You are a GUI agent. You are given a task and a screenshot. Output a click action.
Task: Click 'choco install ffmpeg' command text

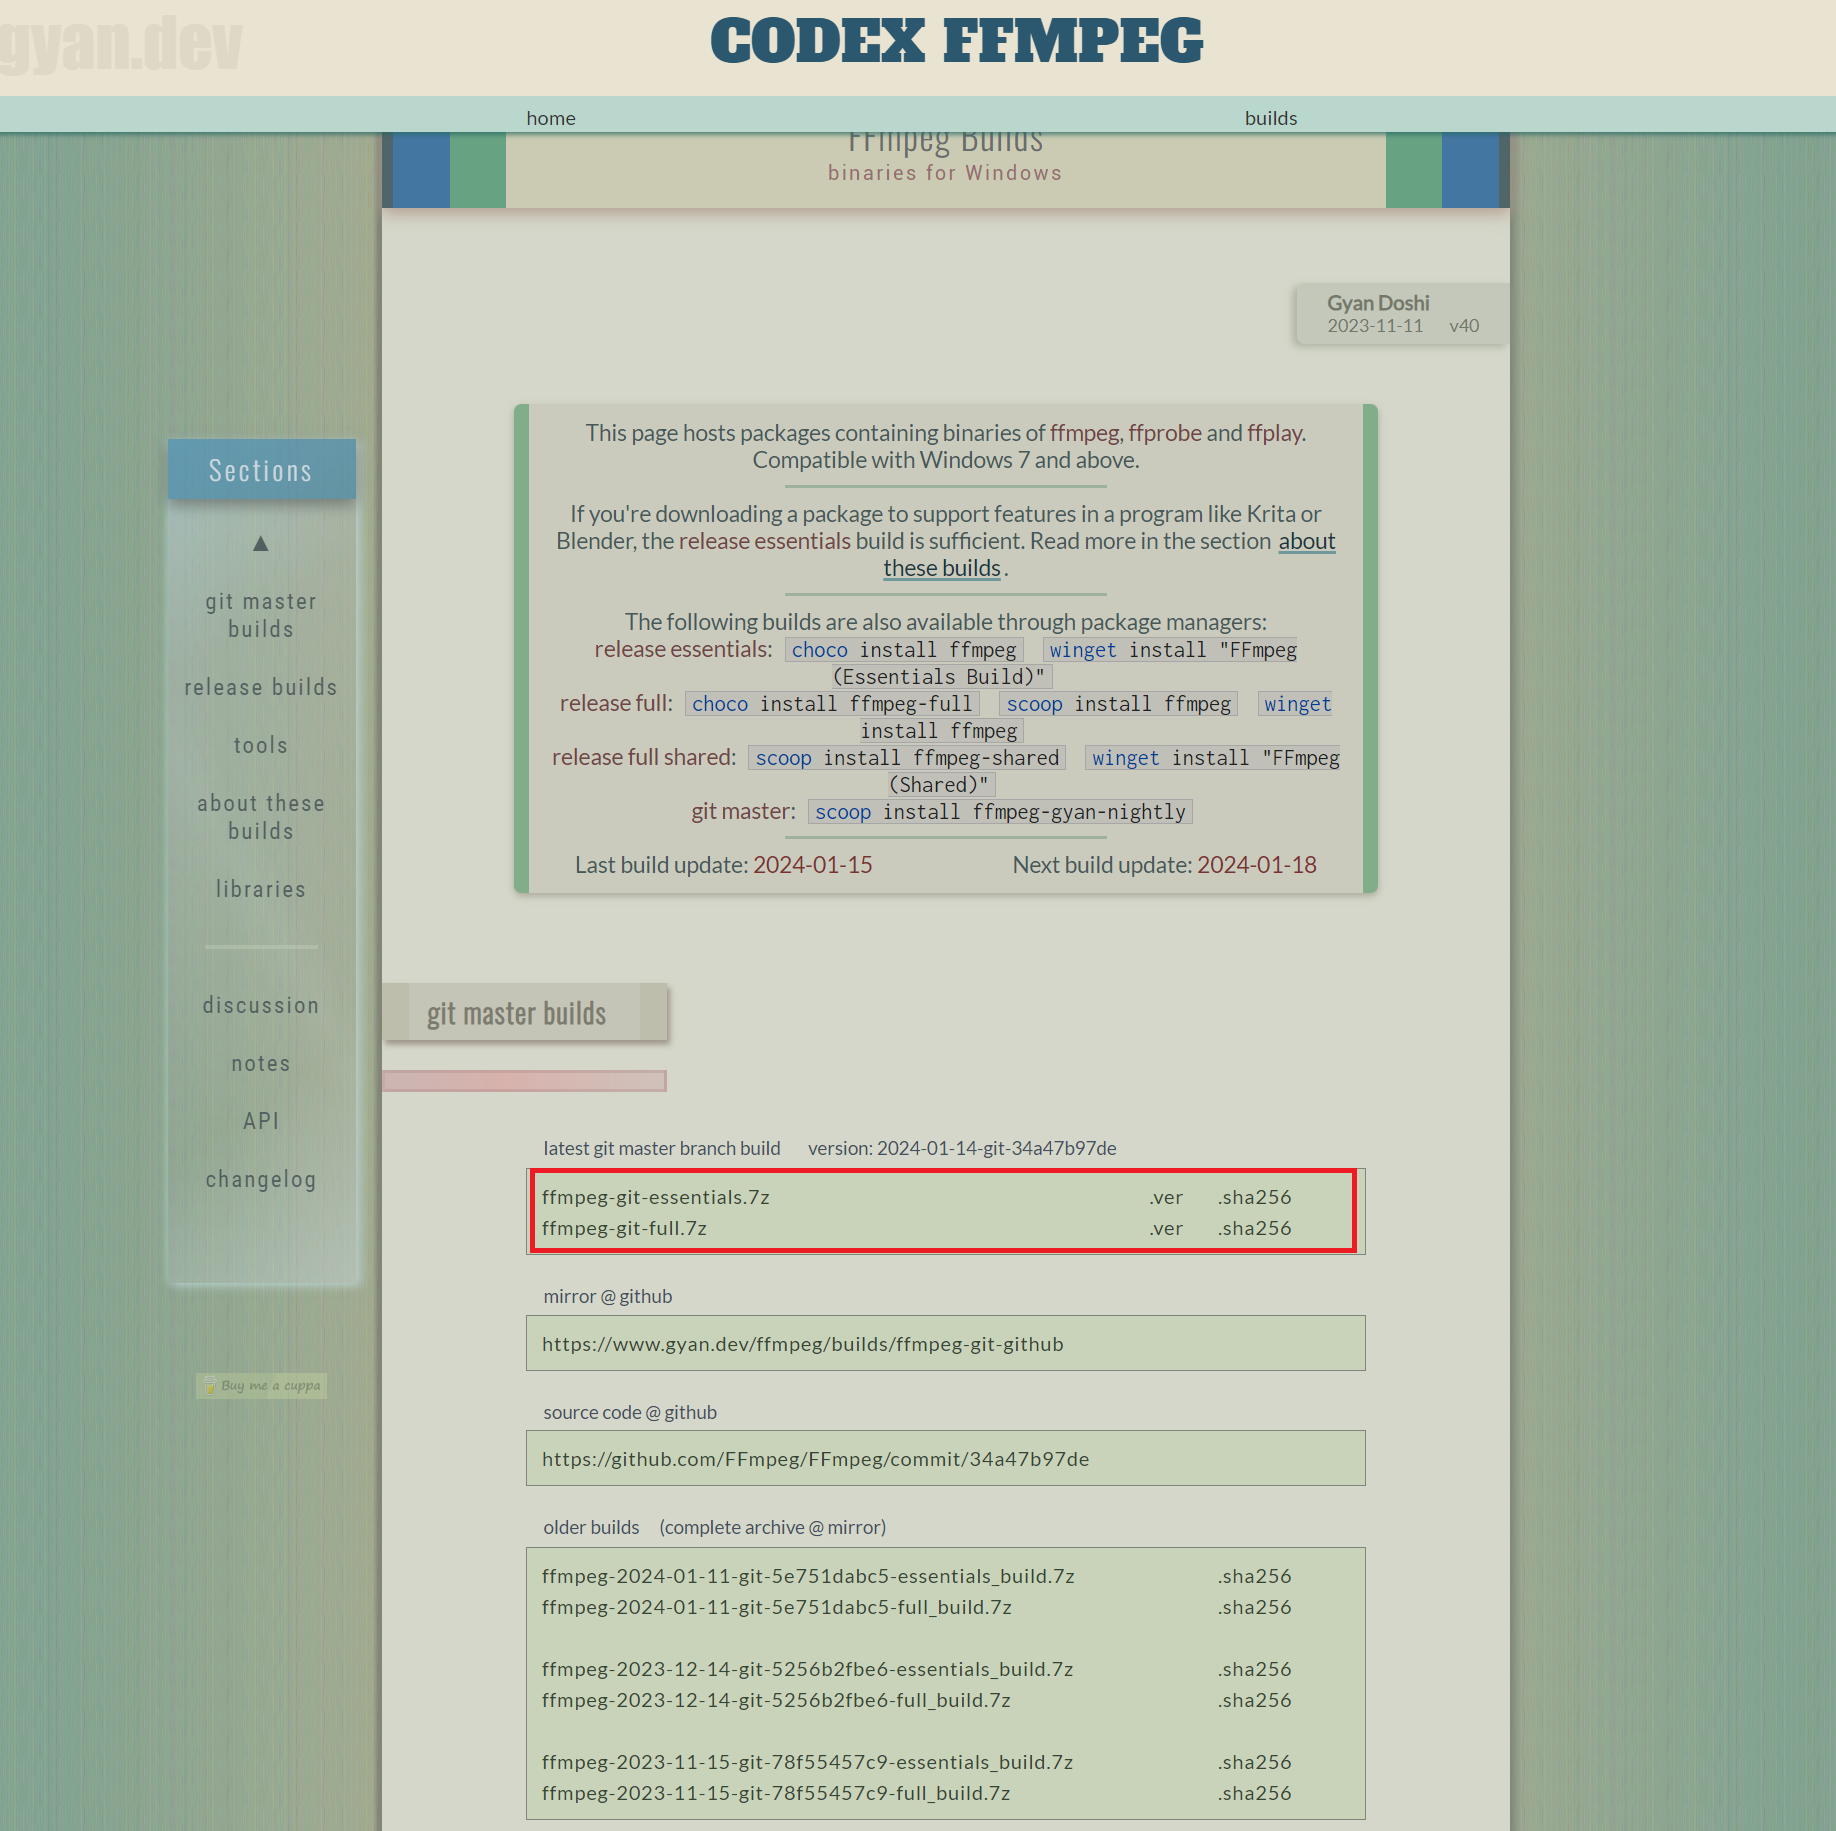click(904, 650)
